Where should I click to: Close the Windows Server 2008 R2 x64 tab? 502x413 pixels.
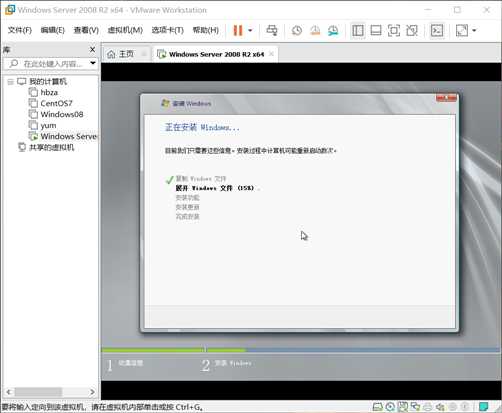[272, 54]
